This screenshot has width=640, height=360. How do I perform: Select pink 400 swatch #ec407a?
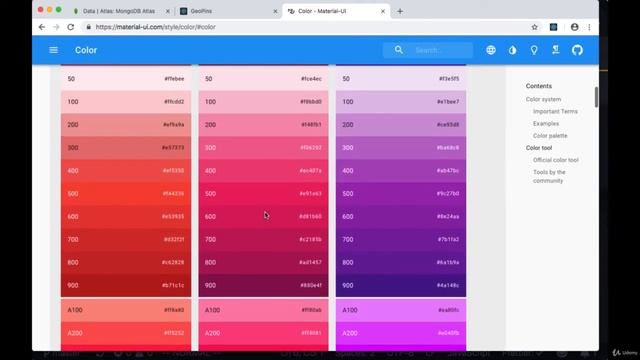click(263, 171)
